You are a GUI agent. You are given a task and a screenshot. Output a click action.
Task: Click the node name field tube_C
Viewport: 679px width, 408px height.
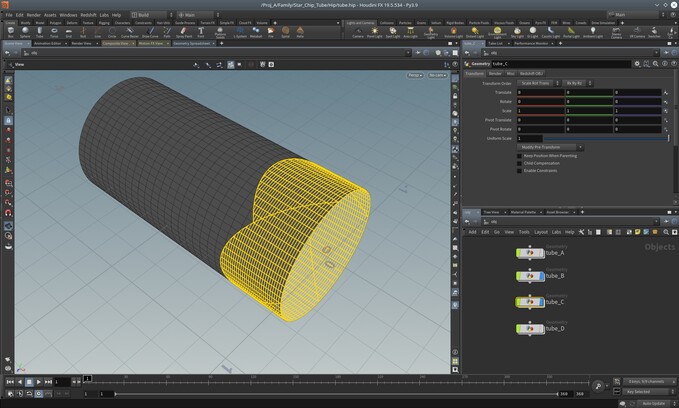[560, 64]
